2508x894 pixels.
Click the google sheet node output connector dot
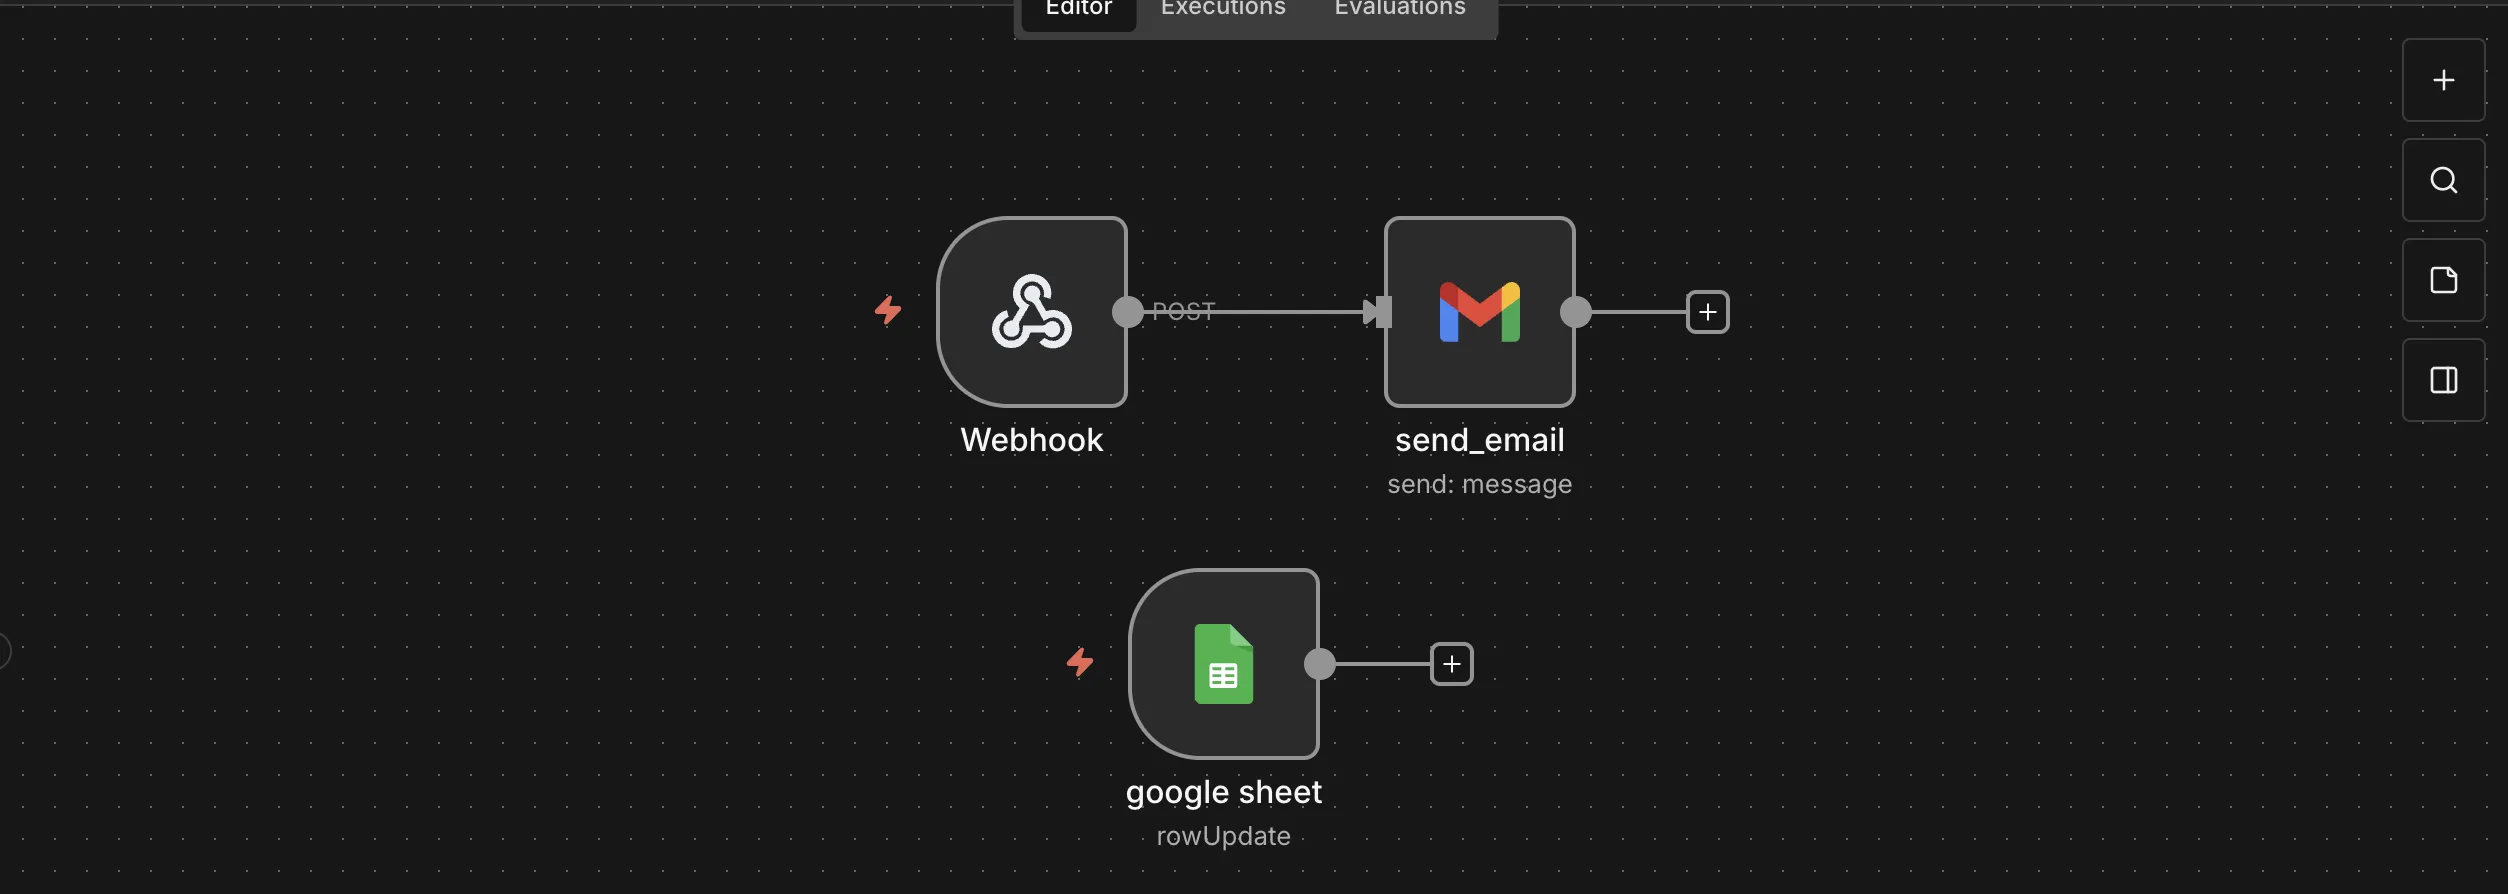[1320, 664]
